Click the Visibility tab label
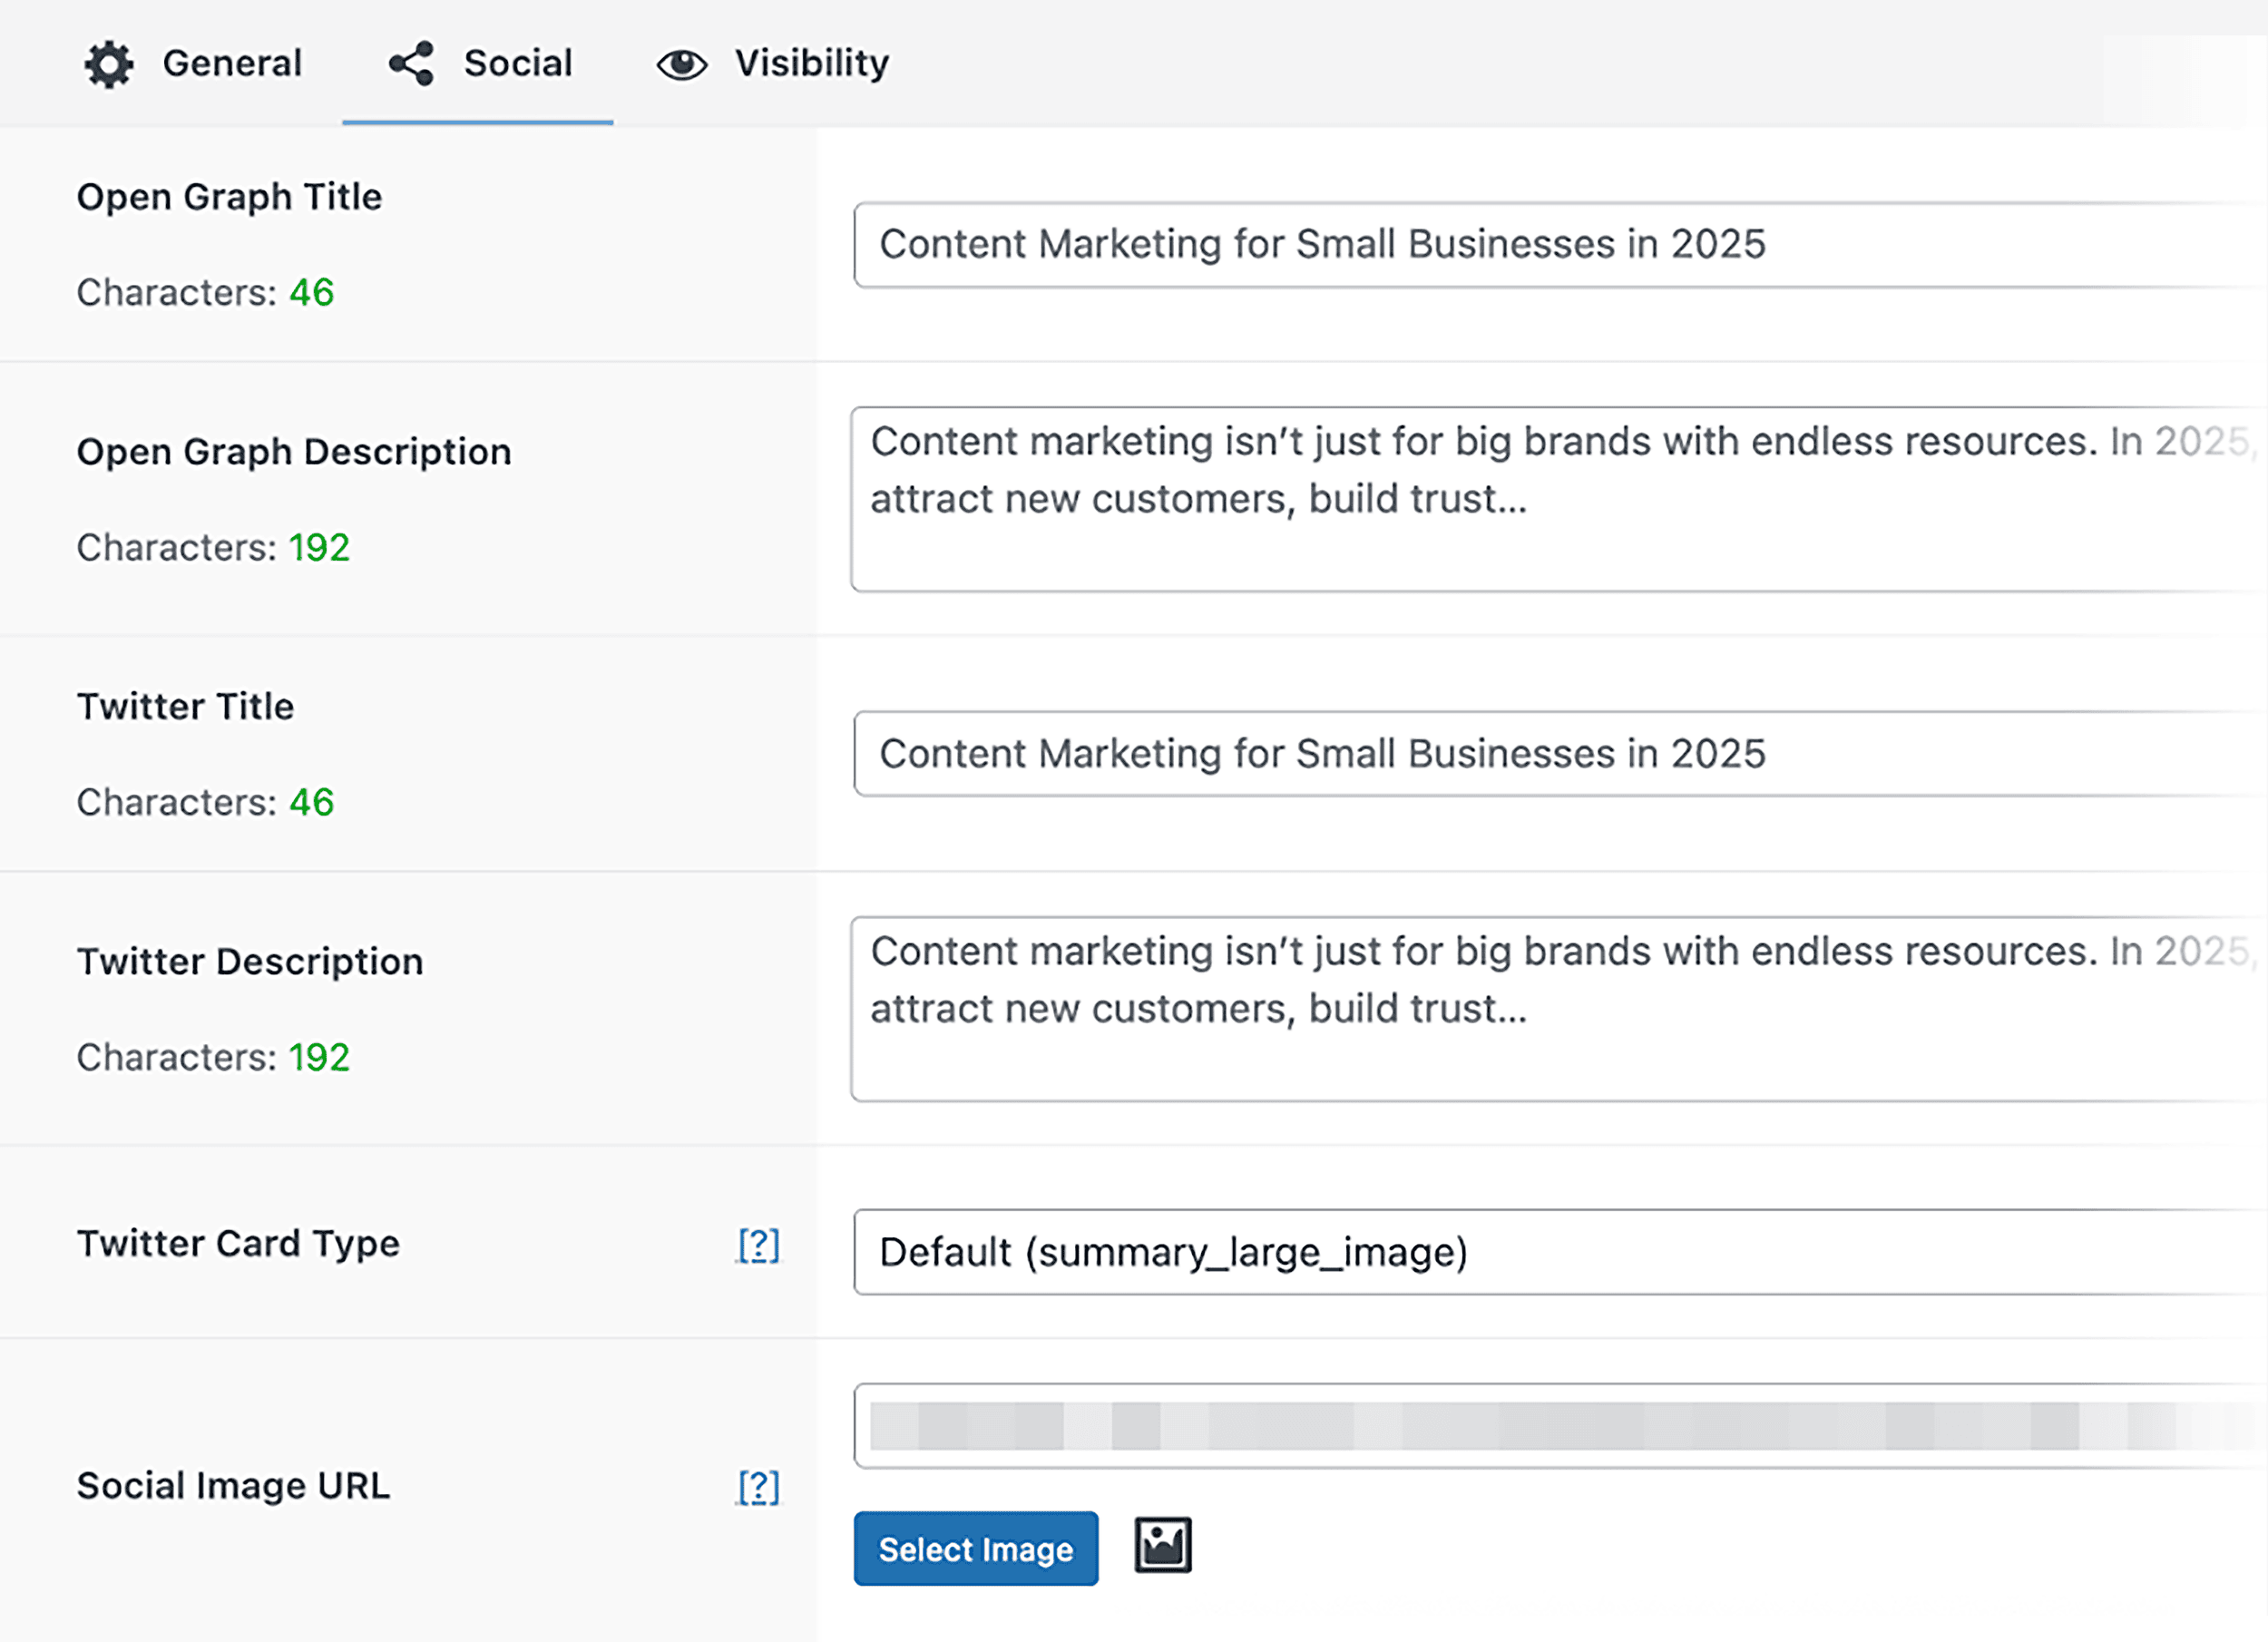Viewport: 2268px width, 1642px height. [810, 63]
